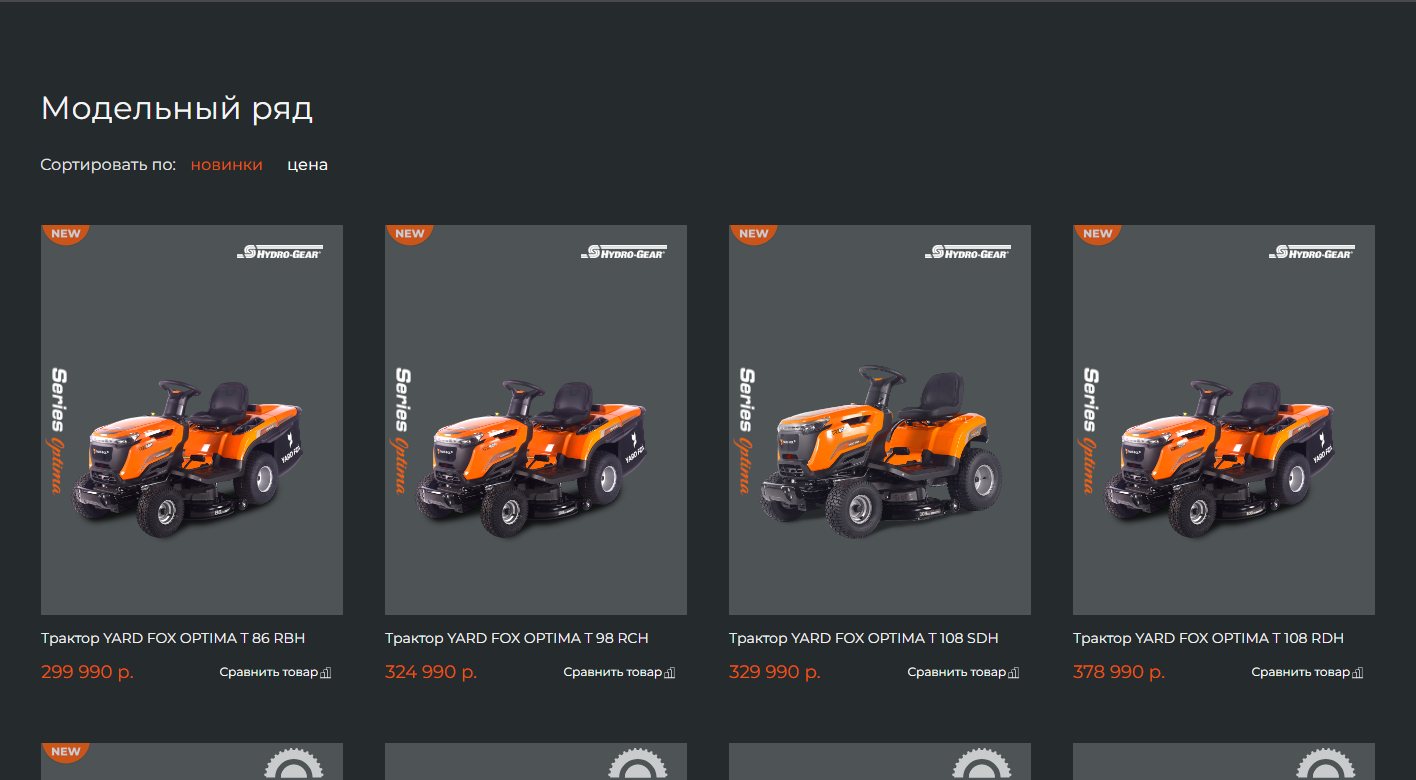Image resolution: width=1416 pixels, height=780 pixels.
Task: Click compare chart icon for T 98 RCH
Action: (x=670, y=673)
